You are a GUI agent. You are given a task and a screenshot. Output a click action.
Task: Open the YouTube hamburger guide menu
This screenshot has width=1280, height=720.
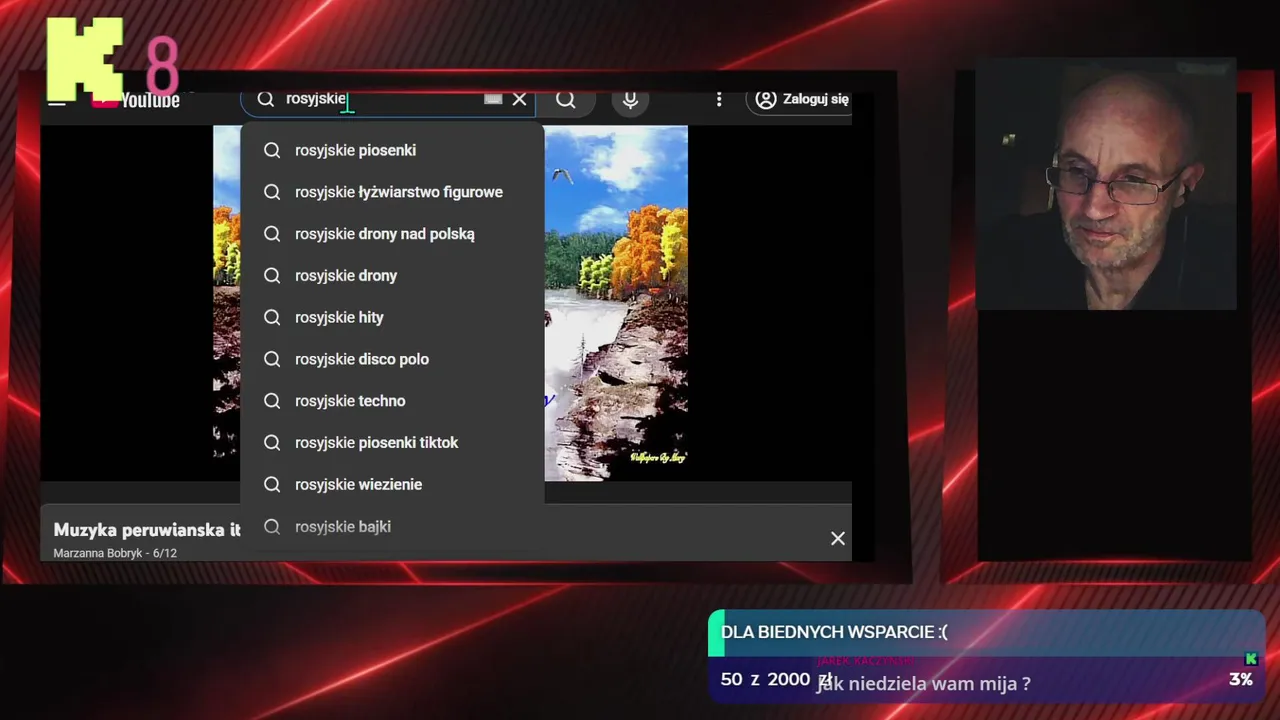point(57,101)
